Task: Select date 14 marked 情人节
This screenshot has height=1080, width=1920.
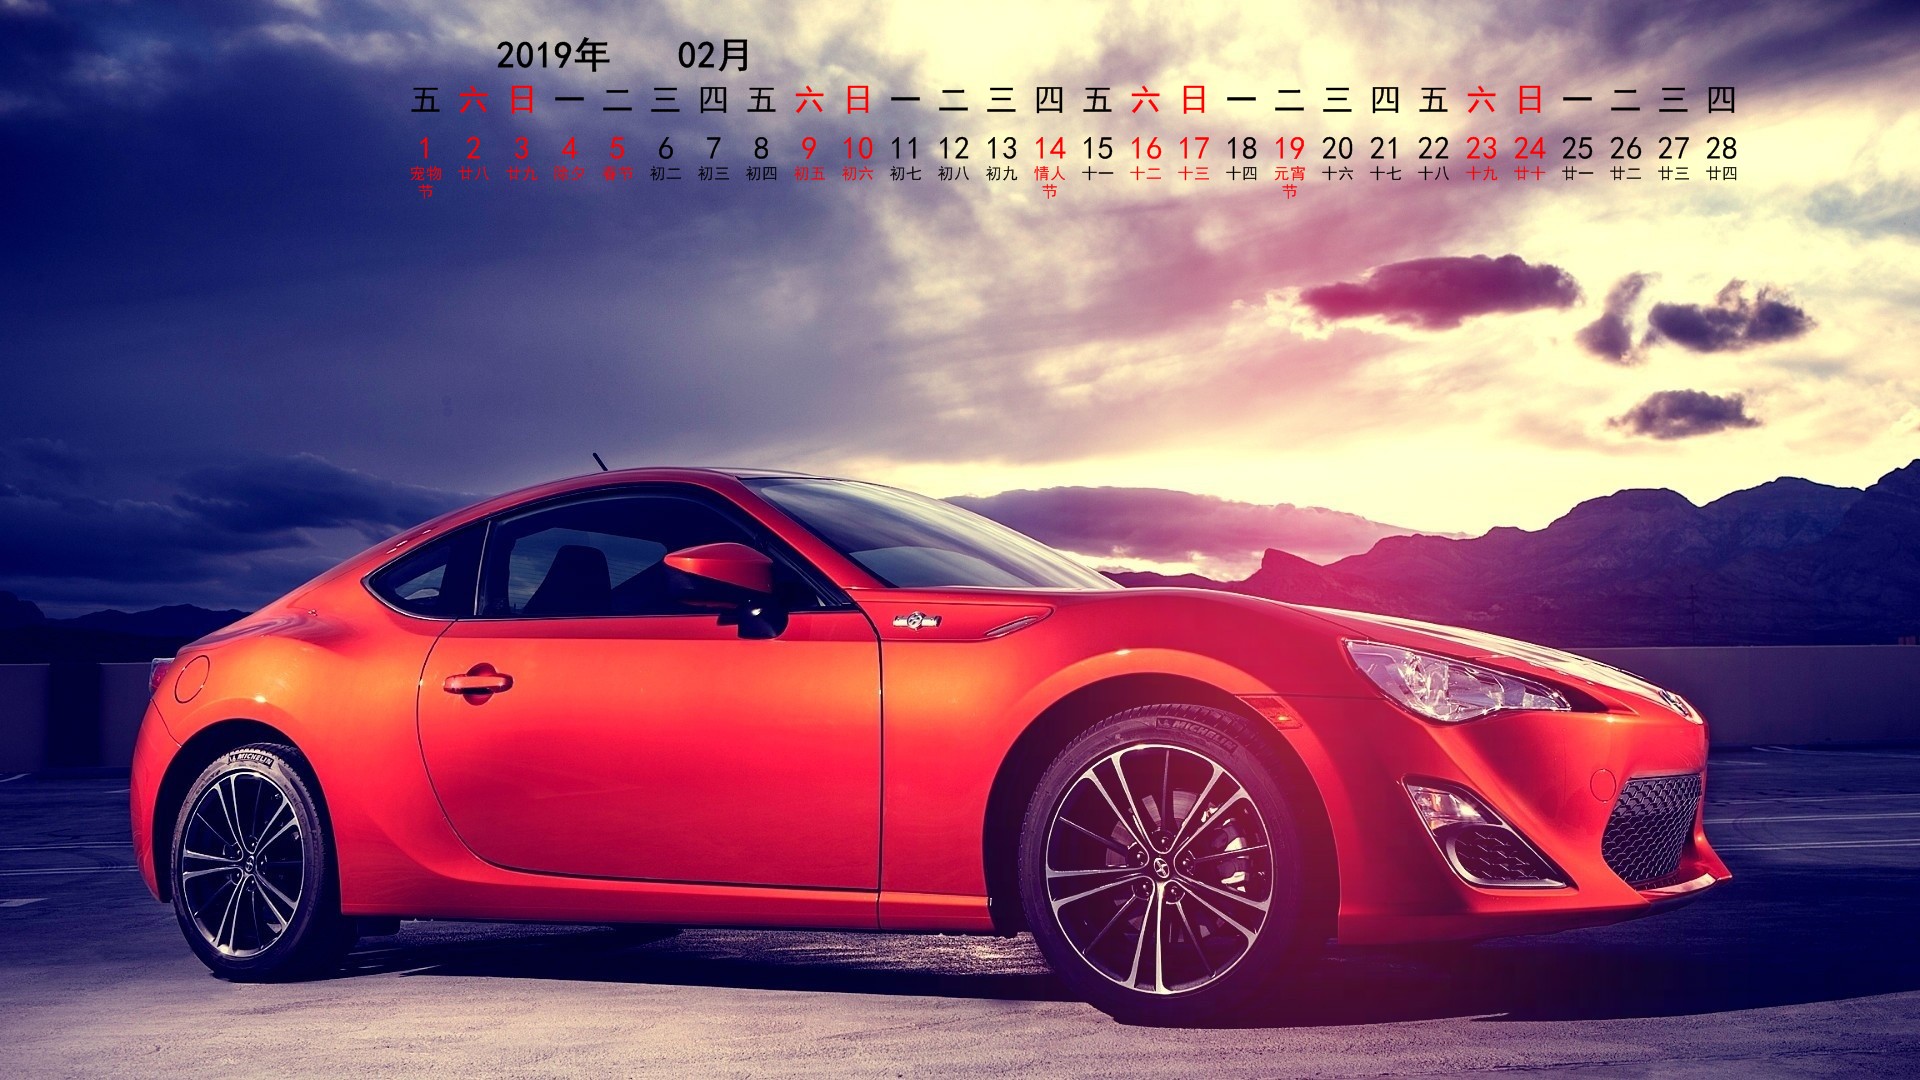Action: point(1049,149)
